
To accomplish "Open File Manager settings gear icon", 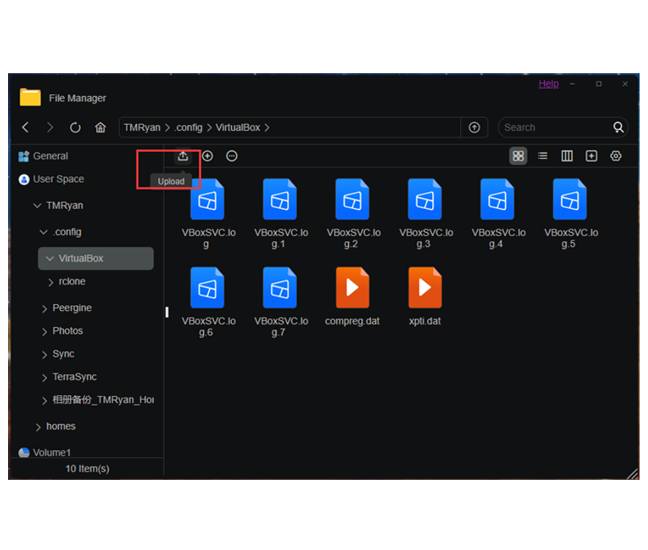I will pos(616,156).
